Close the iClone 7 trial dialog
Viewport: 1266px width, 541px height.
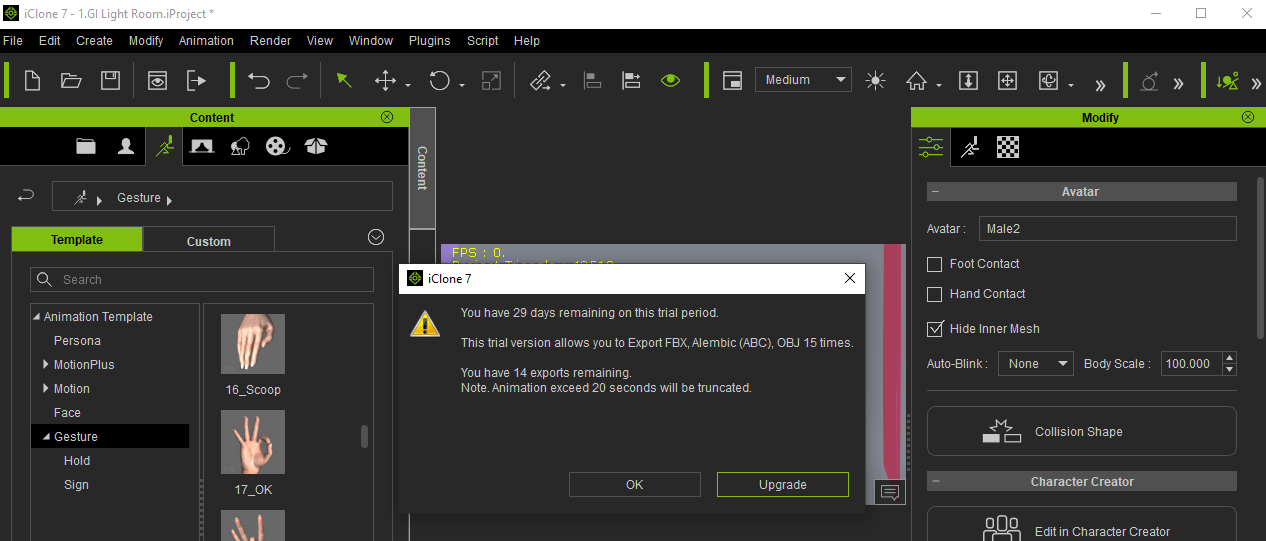point(850,279)
